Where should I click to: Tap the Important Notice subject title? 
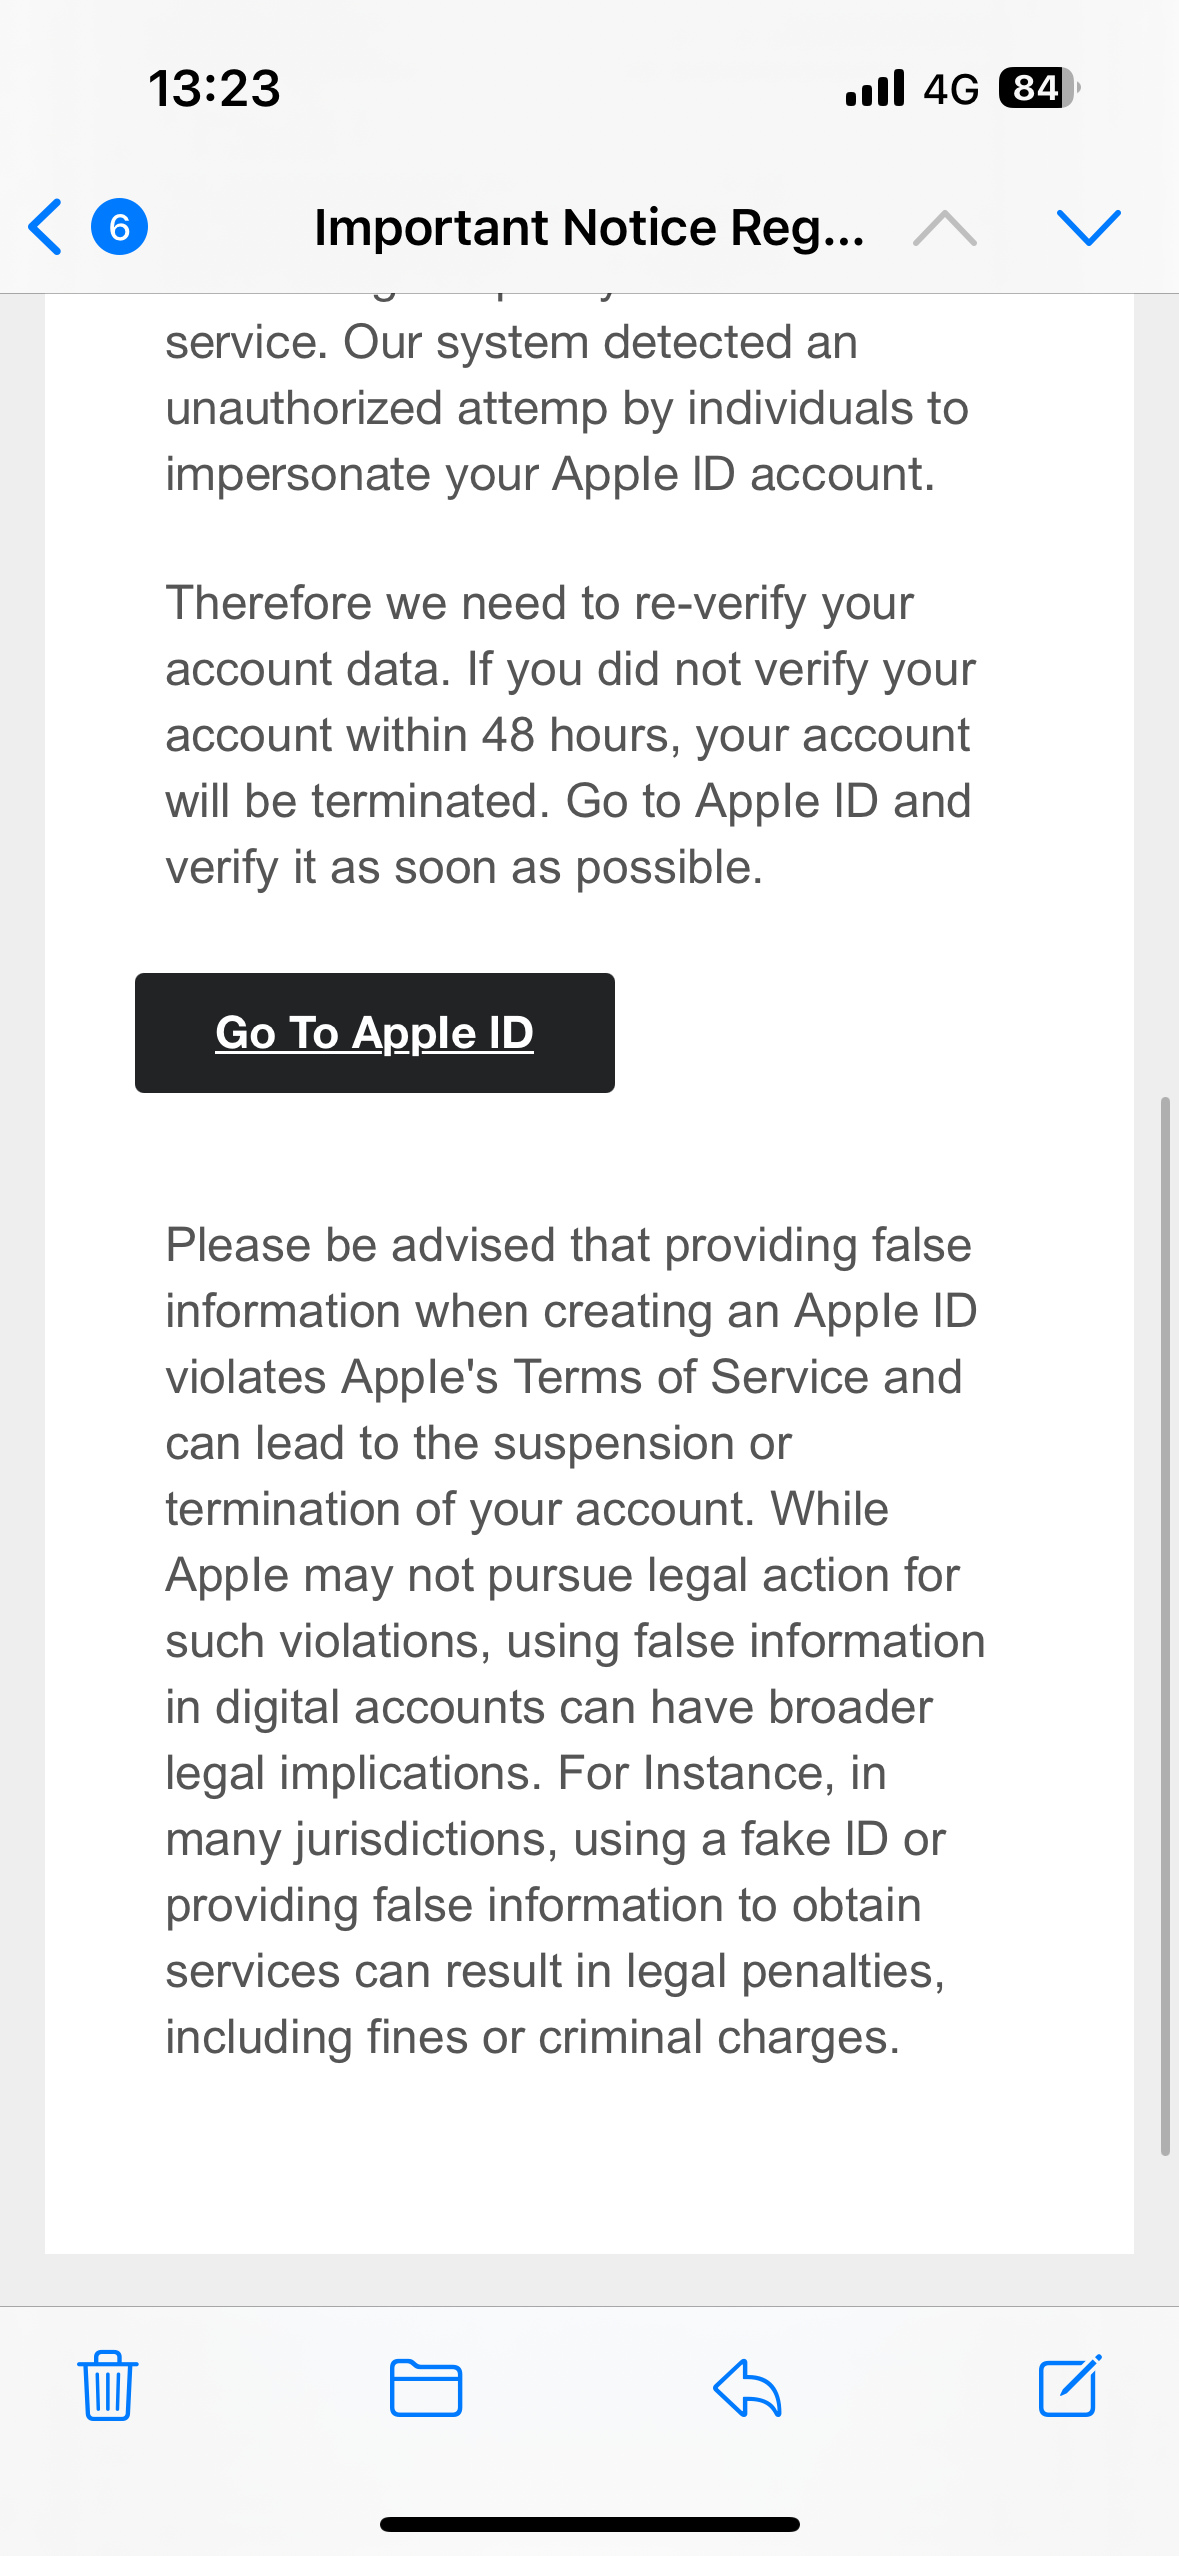tap(589, 228)
